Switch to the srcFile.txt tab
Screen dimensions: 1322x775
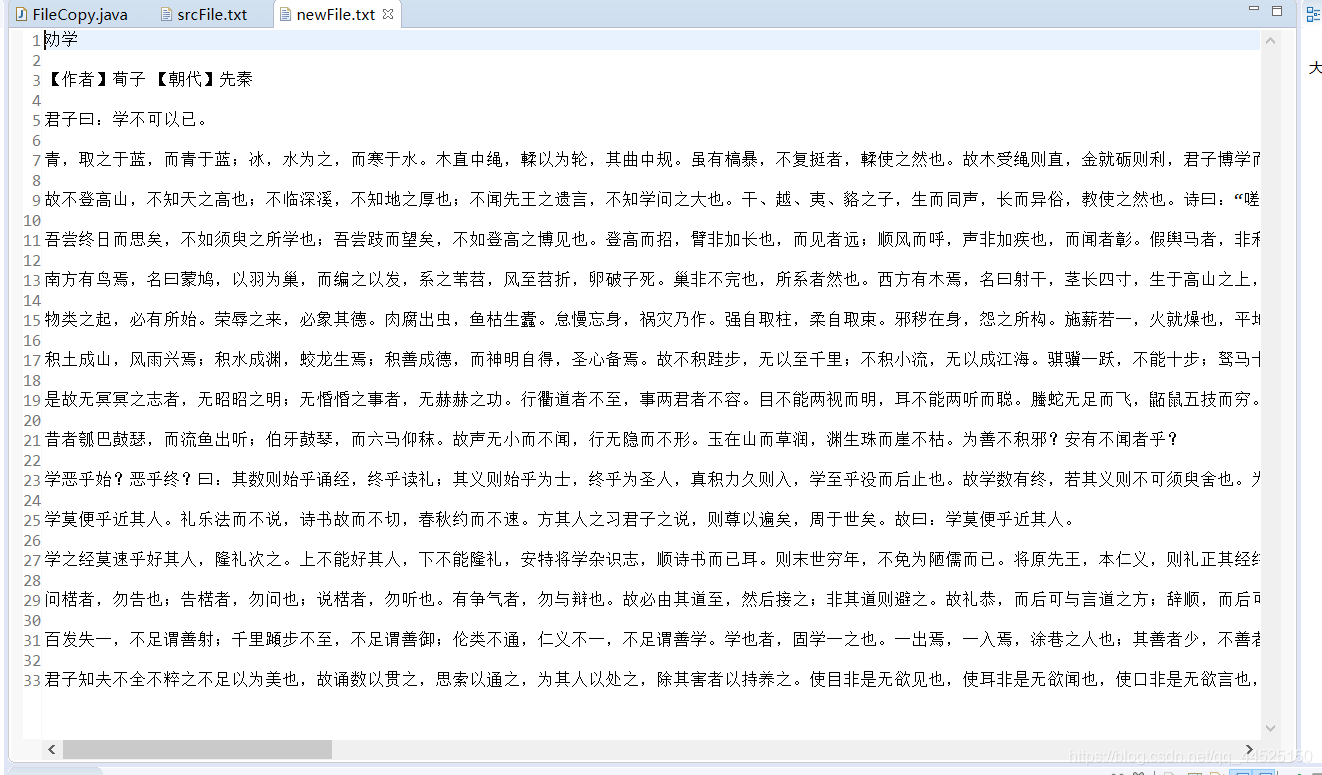click(x=202, y=14)
